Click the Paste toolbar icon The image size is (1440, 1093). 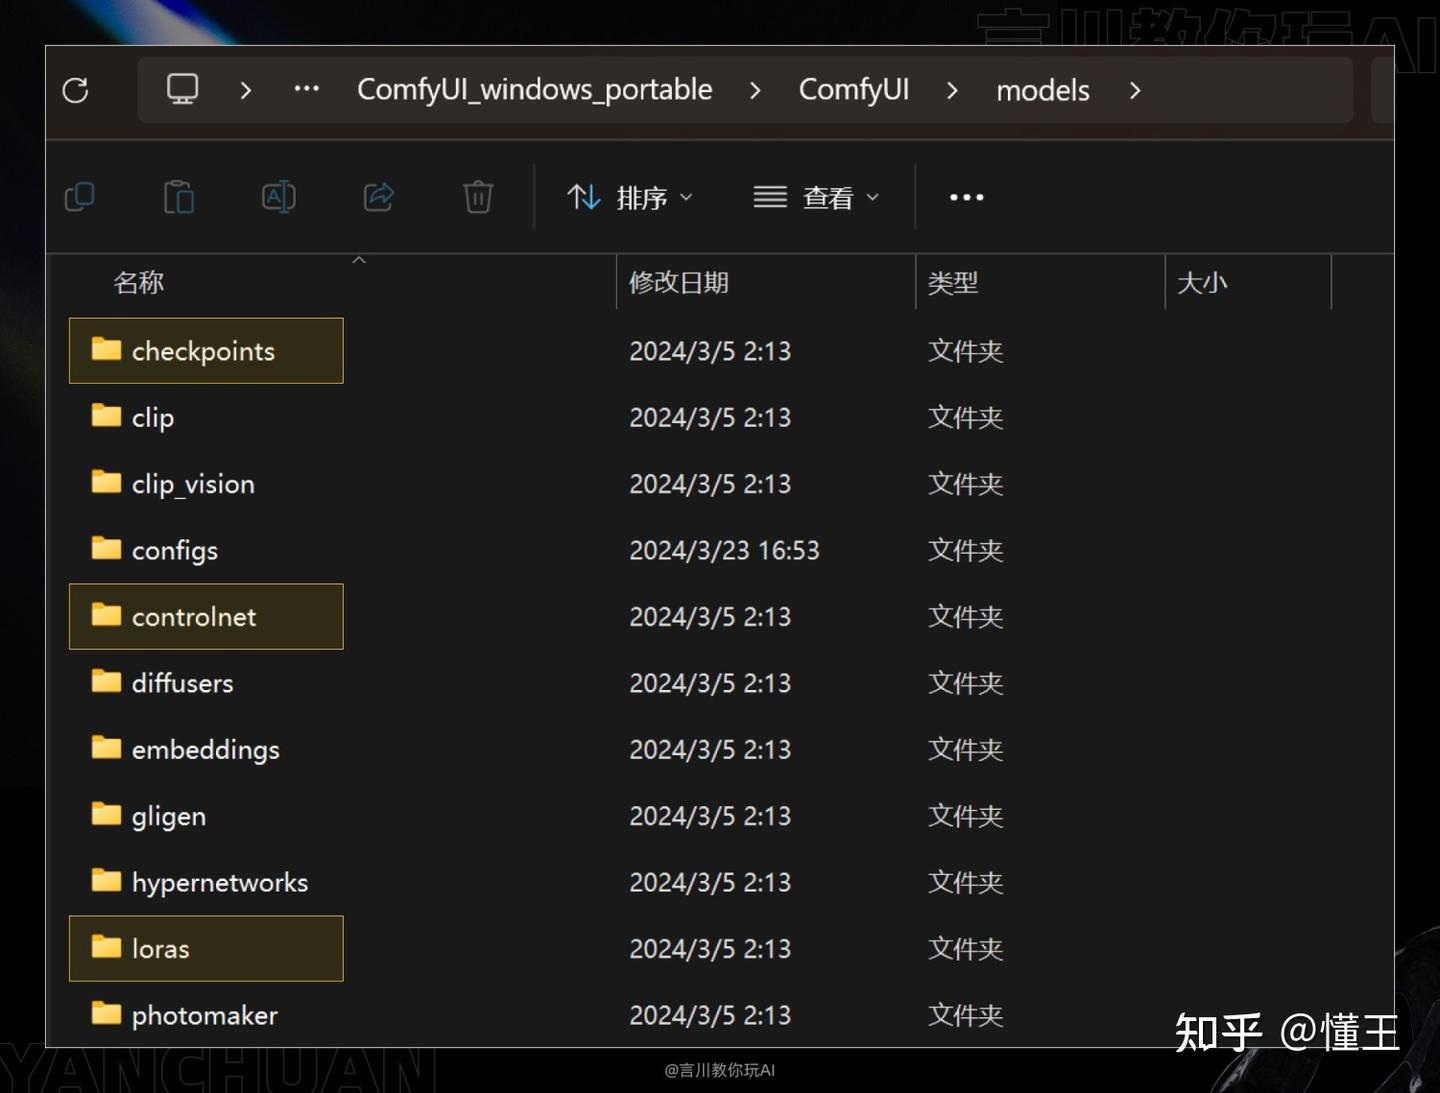click(x=179, y=197)
